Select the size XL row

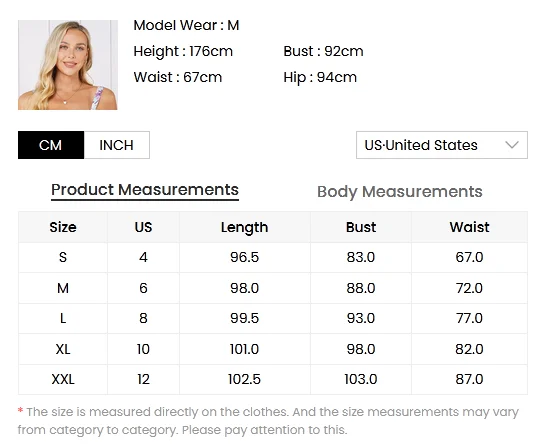(x=273, y=349)
